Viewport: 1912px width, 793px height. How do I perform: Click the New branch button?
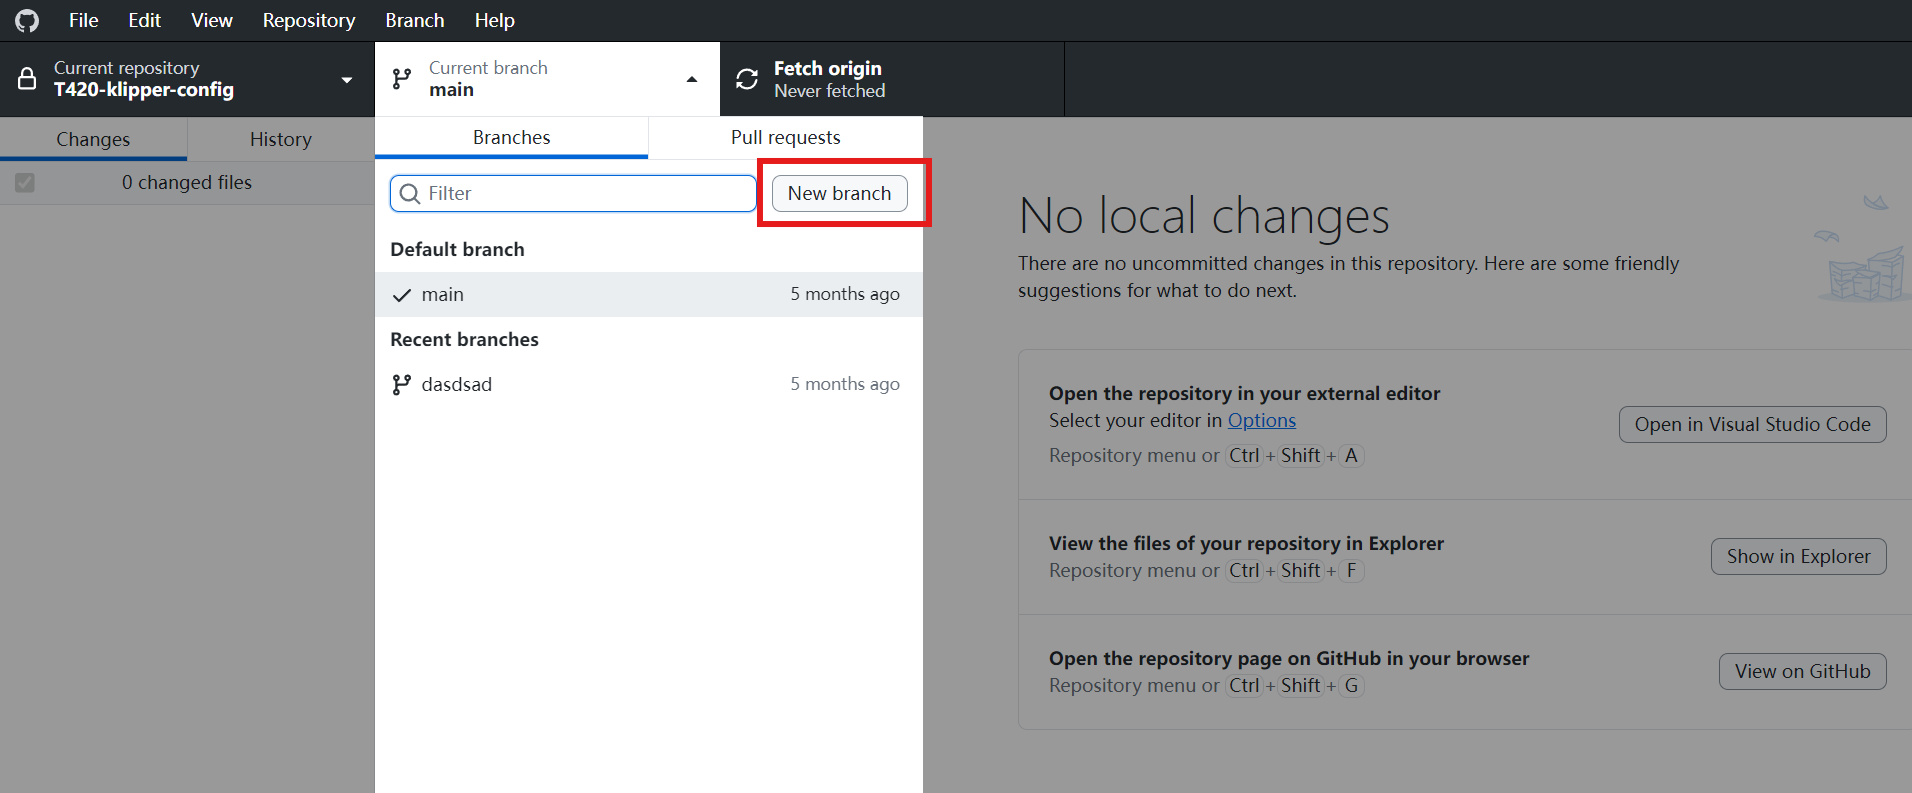pos(839,194)
